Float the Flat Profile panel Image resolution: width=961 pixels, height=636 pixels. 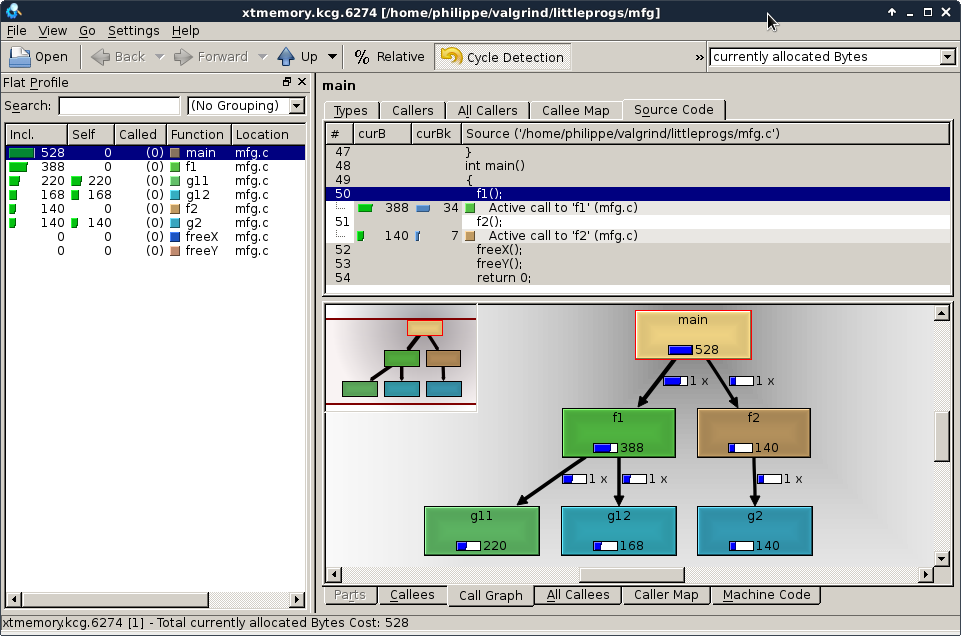pos(287,83)
